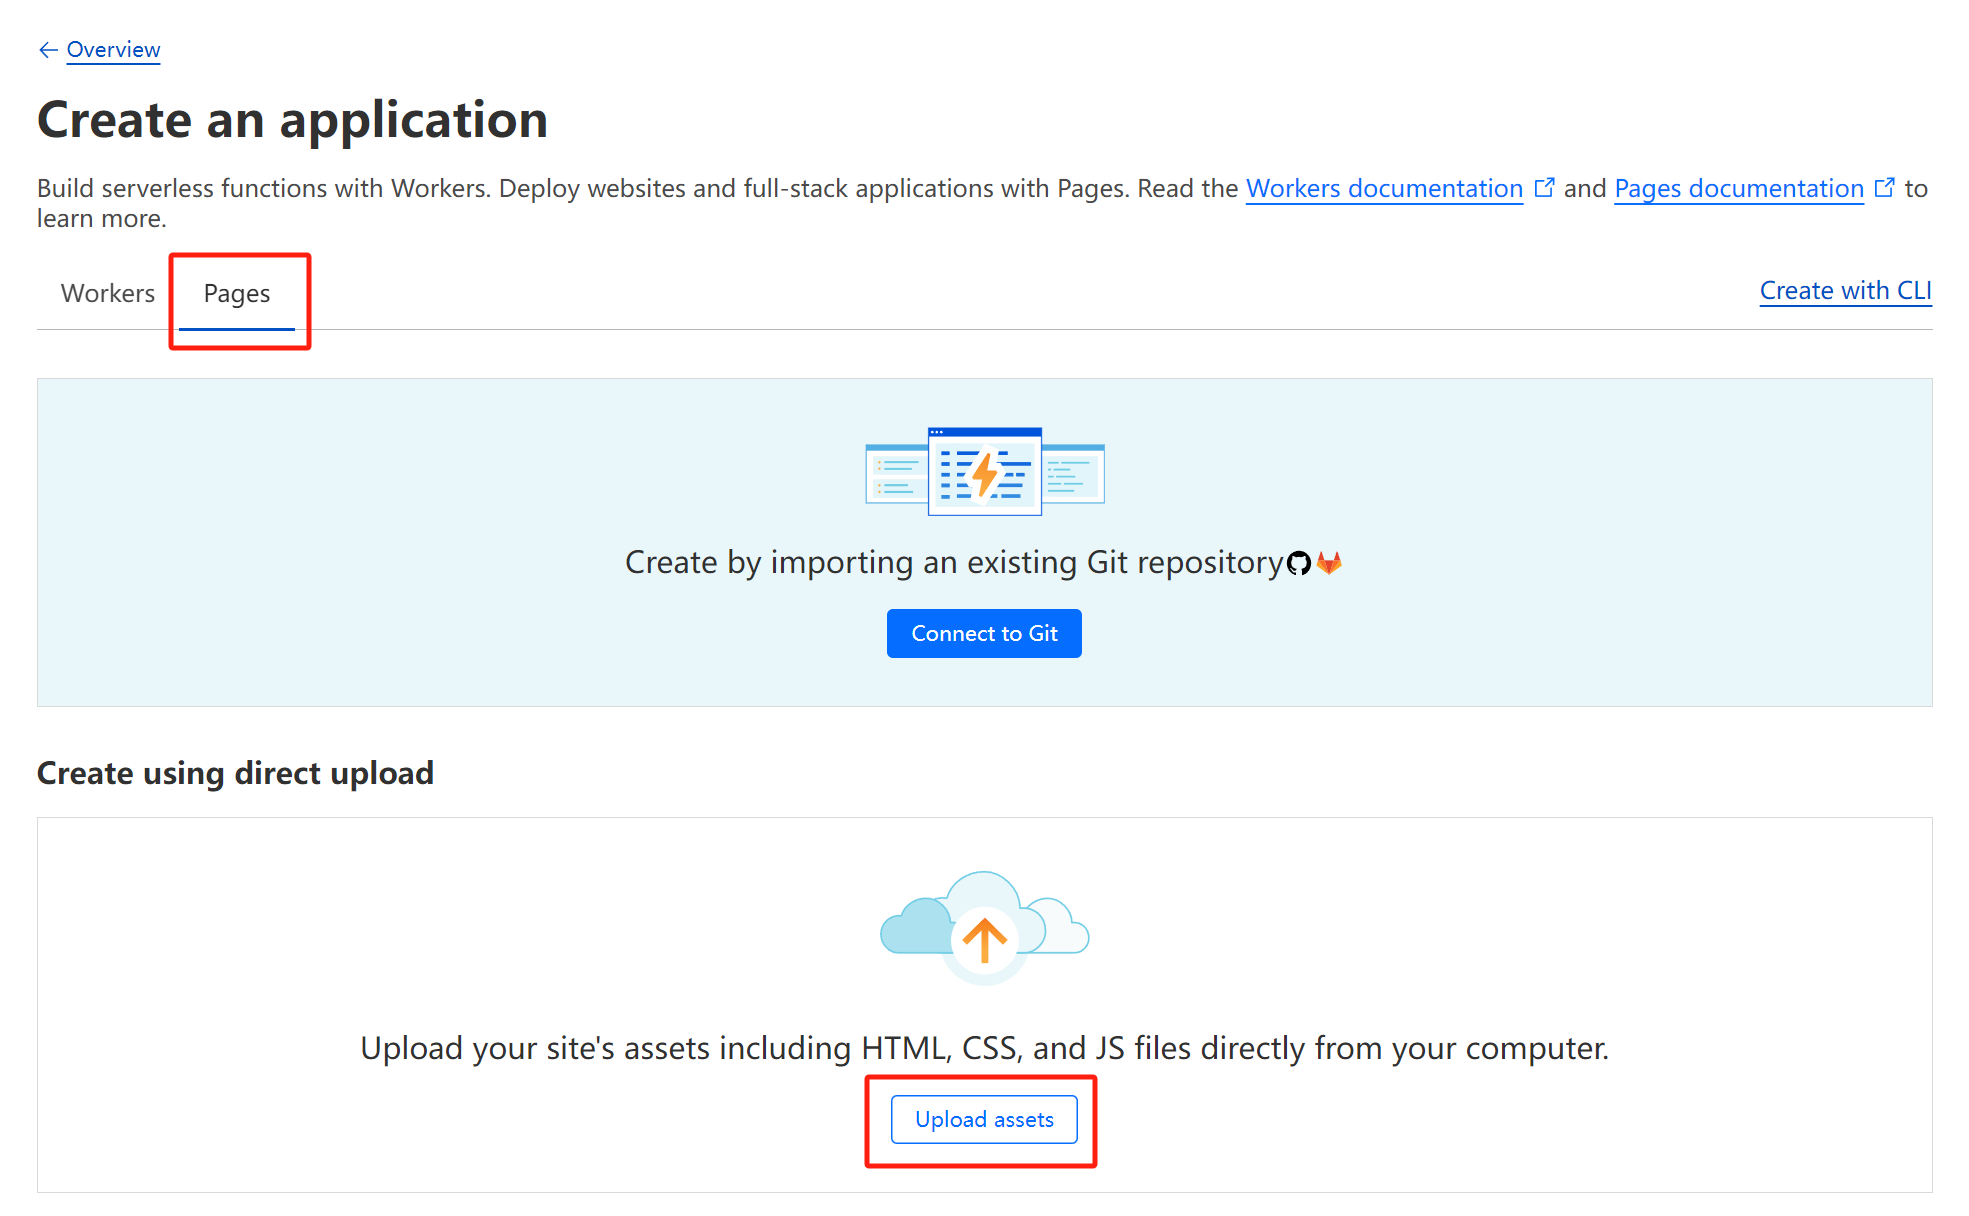The height and width of the screenshot is (1216, 1969).
Task: Click the lightning bolt Pages illustration
Action: click(x=983, y=472)
